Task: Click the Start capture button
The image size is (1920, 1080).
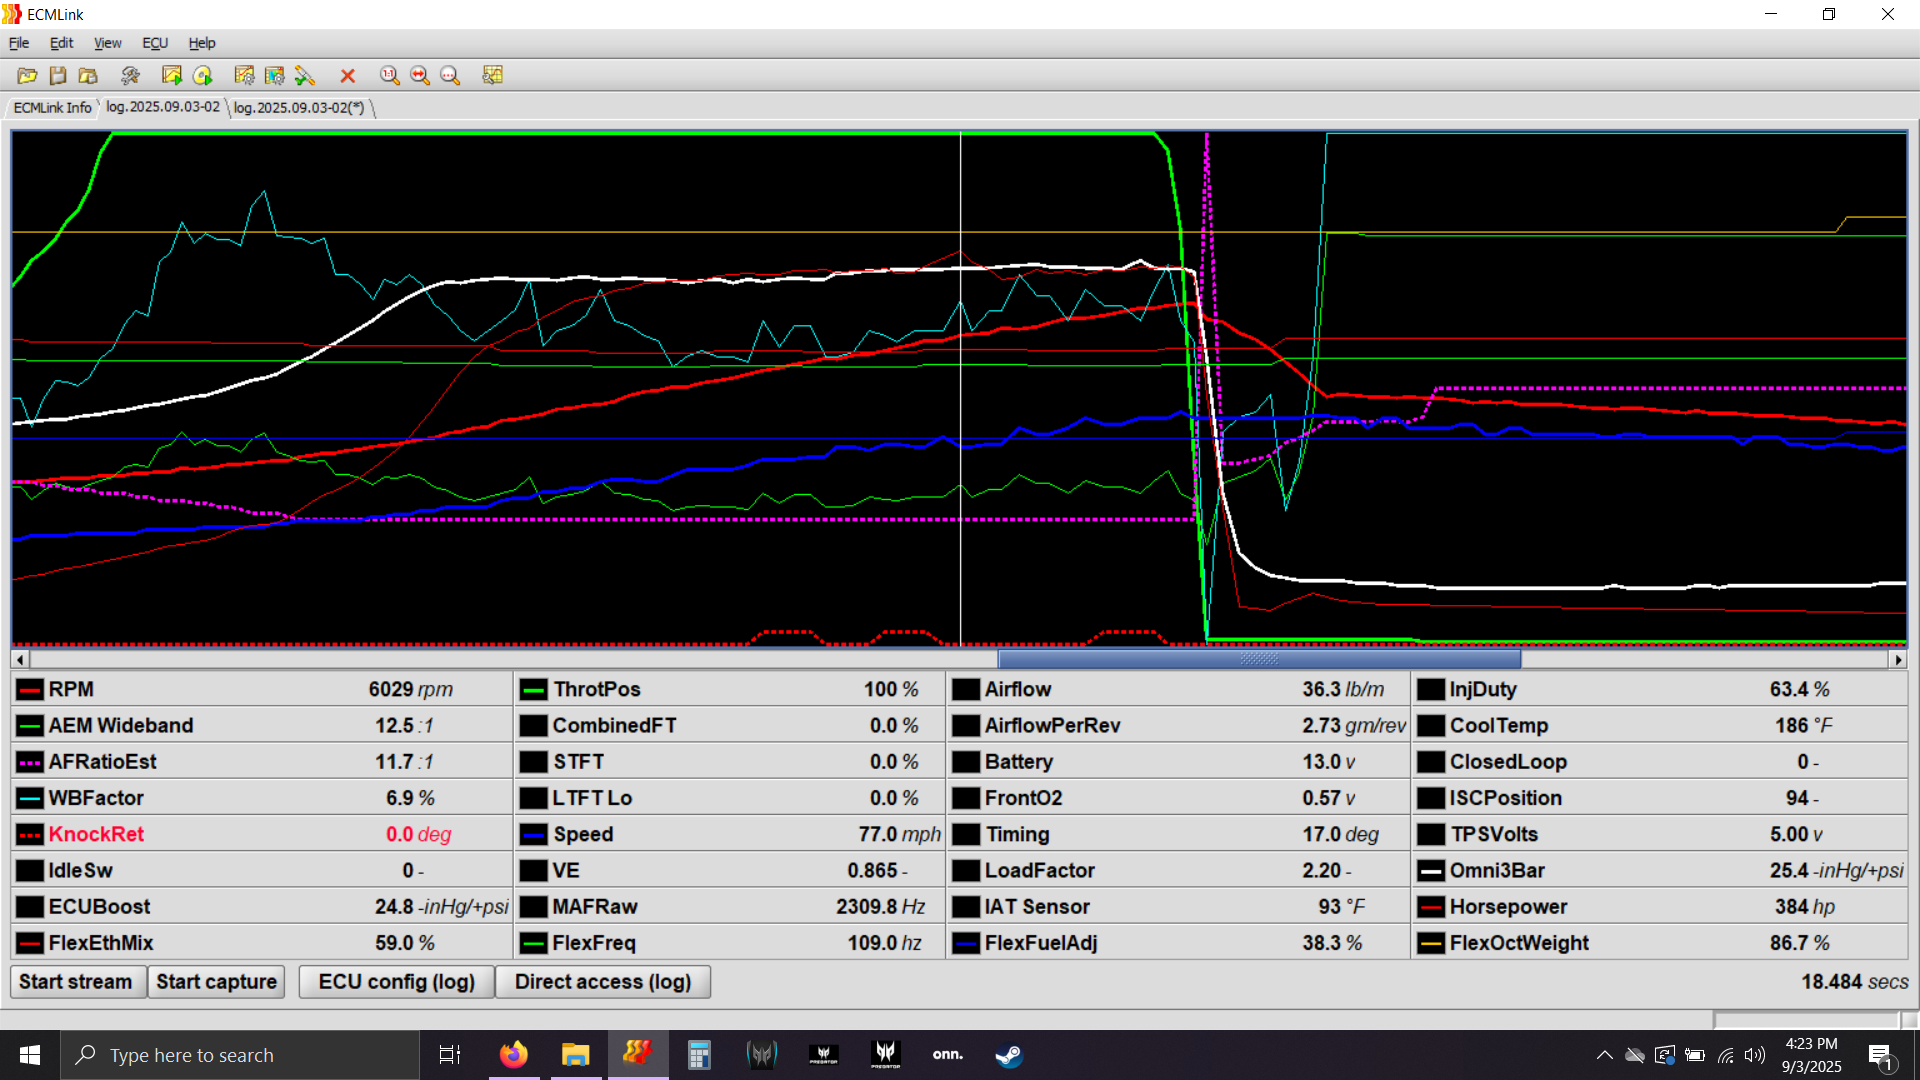Action: 216,982
